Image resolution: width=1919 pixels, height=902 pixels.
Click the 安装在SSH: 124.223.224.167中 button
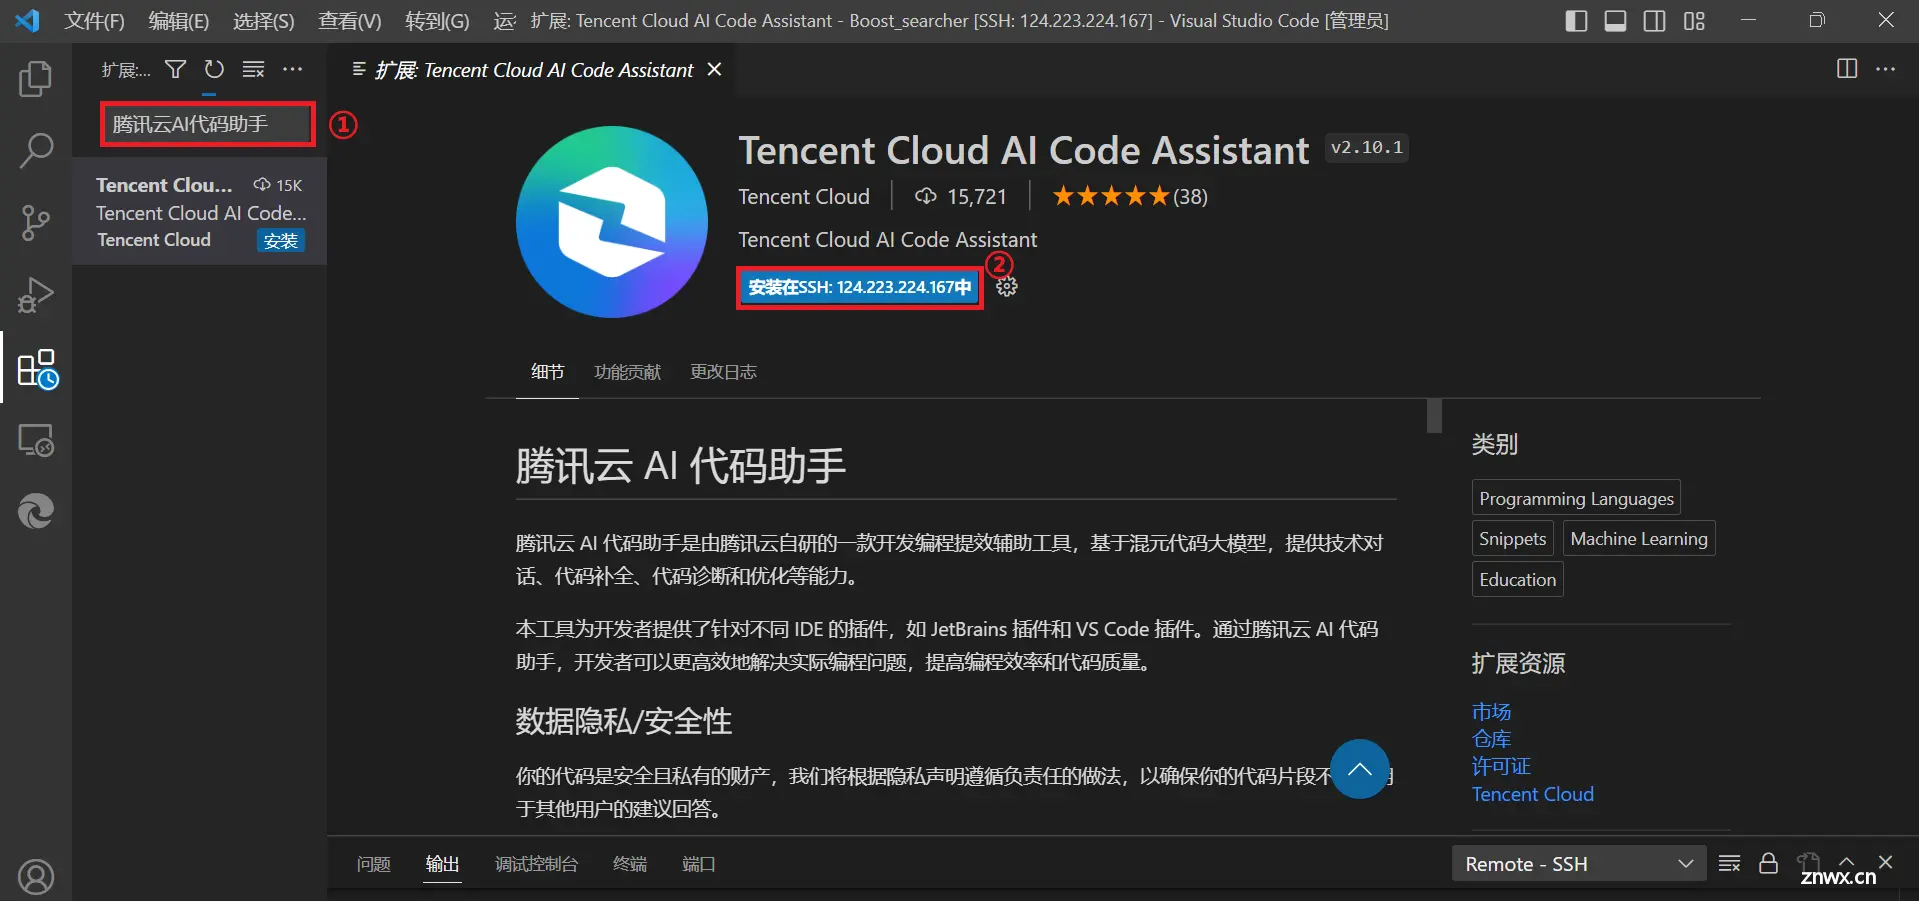[859, 288]
